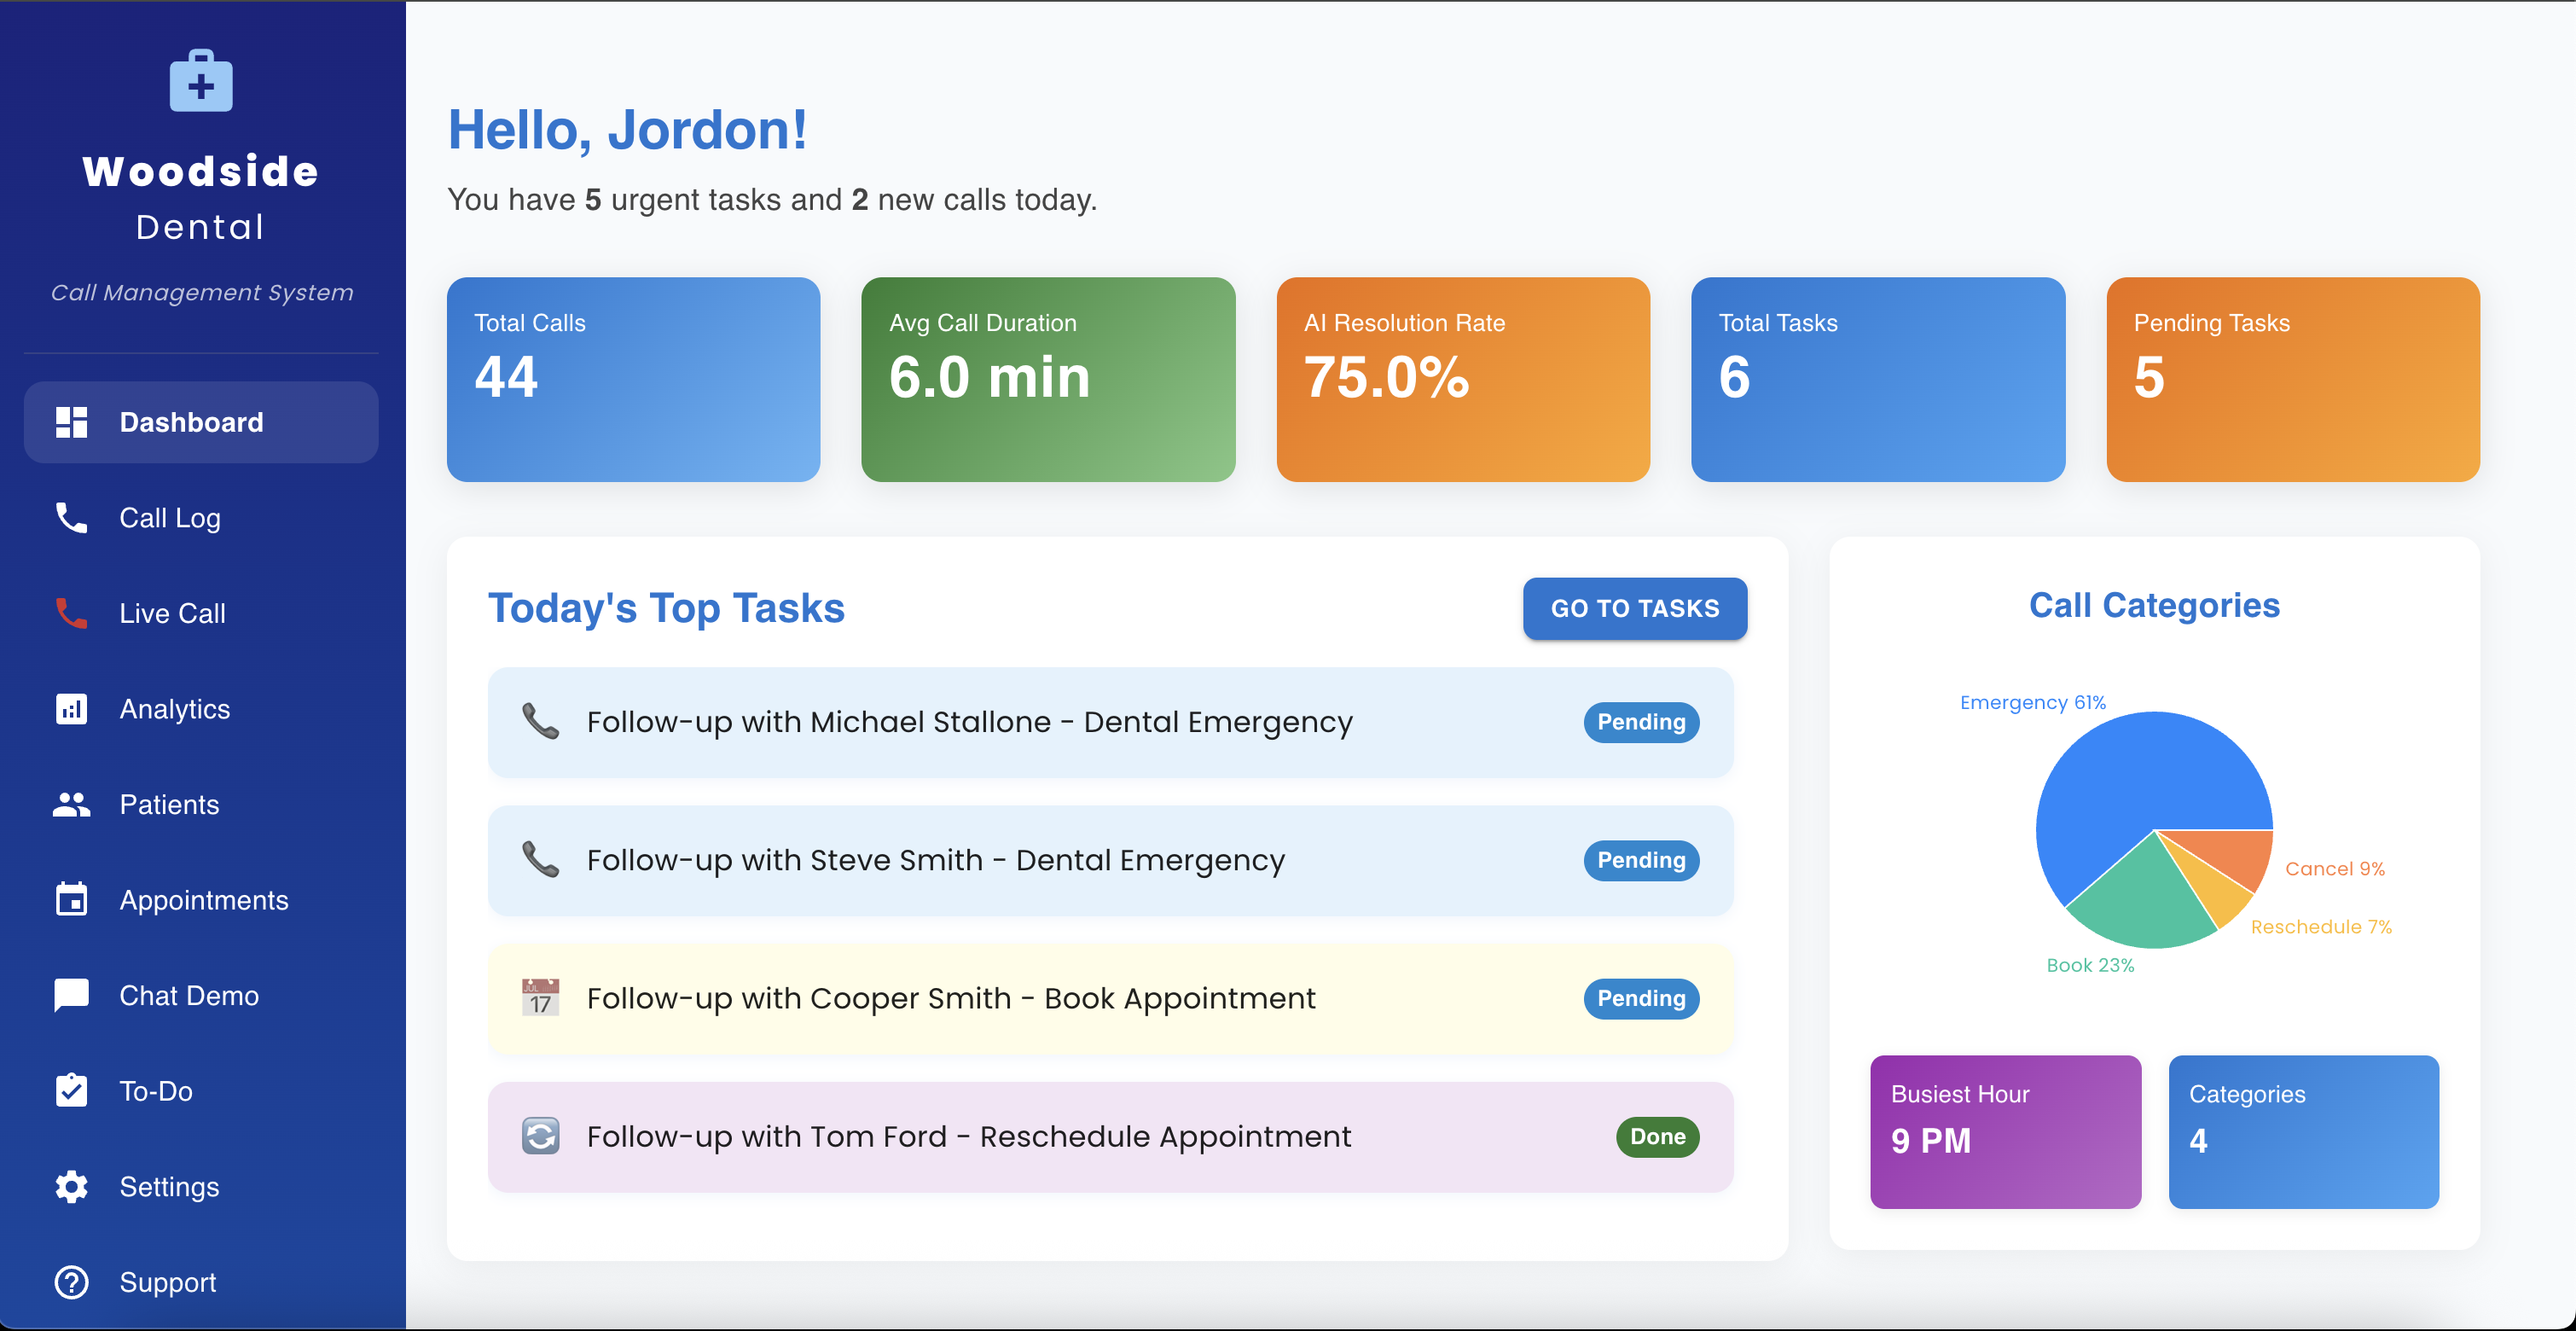Open the Analytics chart icon

pyautogui.click(x=71, y=709)
